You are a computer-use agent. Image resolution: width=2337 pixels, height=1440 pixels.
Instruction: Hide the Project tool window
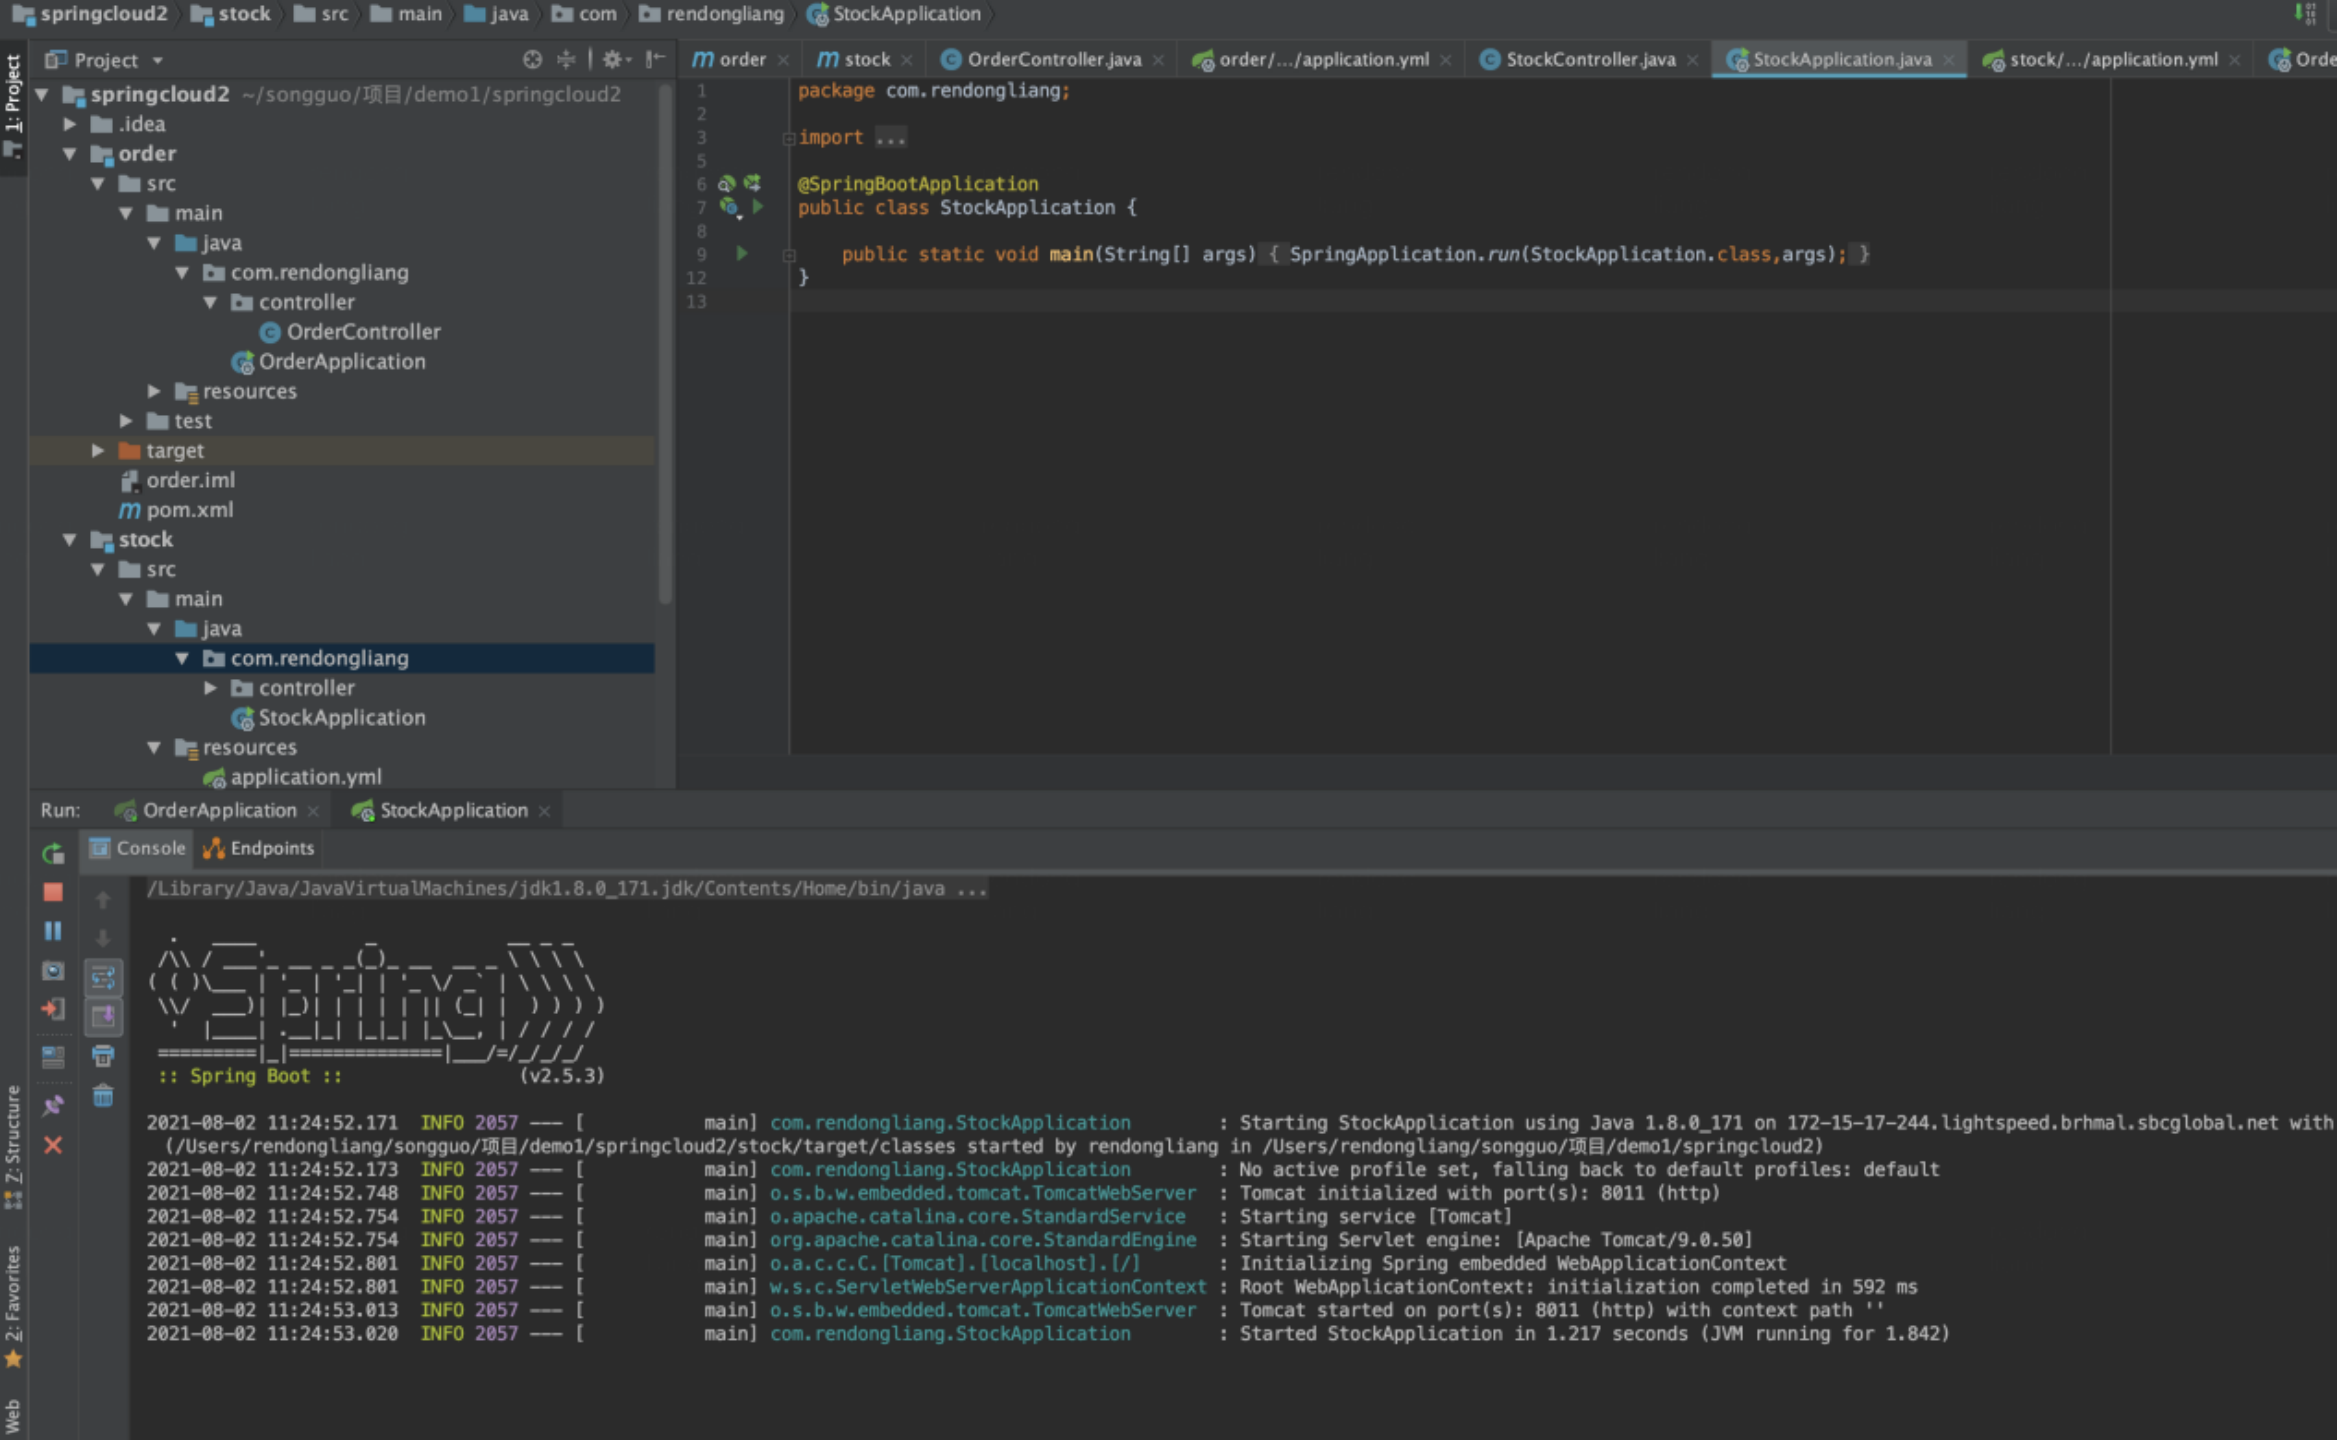[655, 60]
